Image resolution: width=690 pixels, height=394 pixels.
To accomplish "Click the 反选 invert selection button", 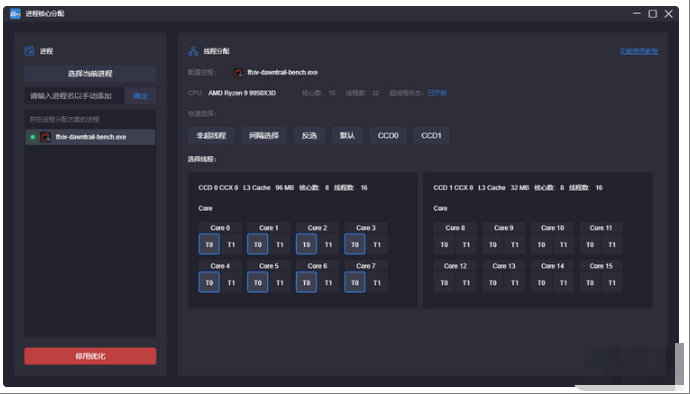I will coord(309,136).
